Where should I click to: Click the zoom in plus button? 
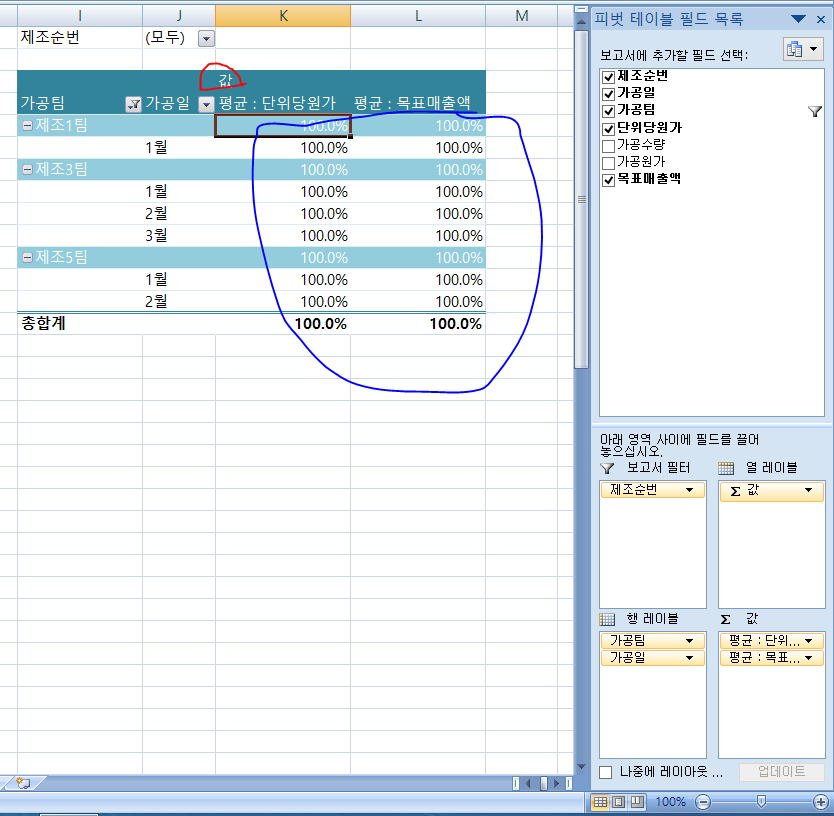click(820, 802)
